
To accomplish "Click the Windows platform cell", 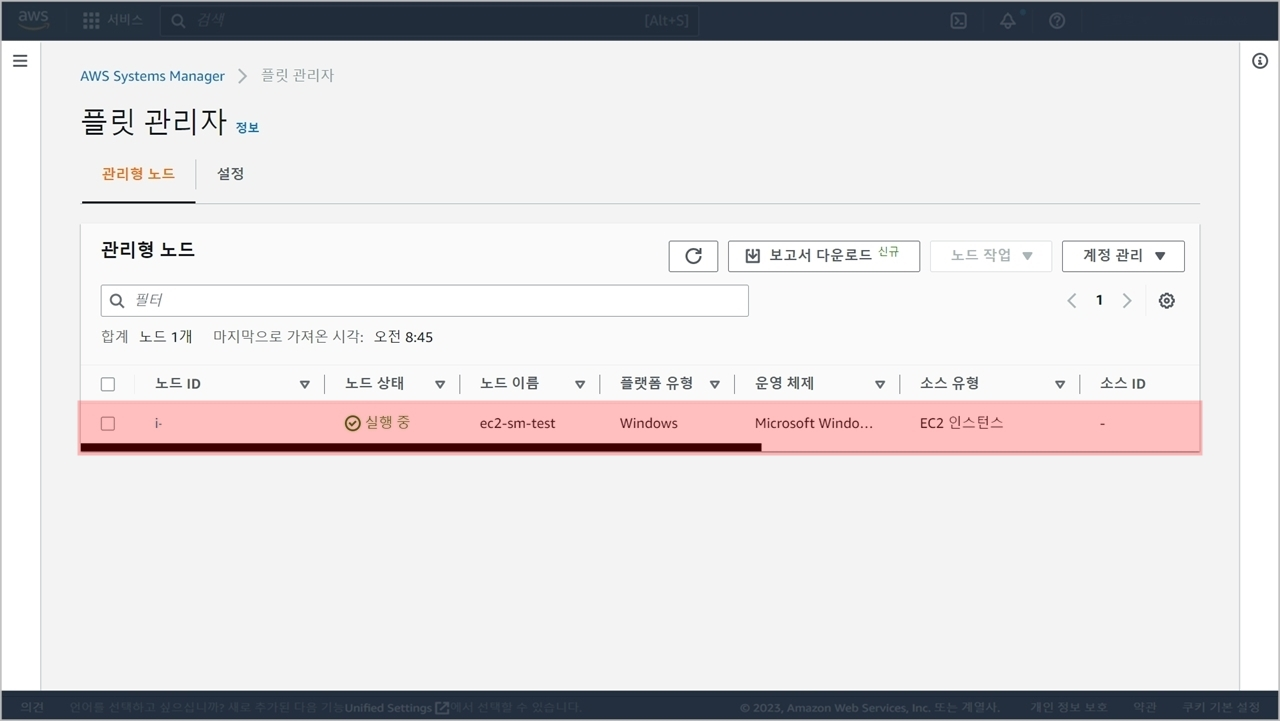I will 648,424.
